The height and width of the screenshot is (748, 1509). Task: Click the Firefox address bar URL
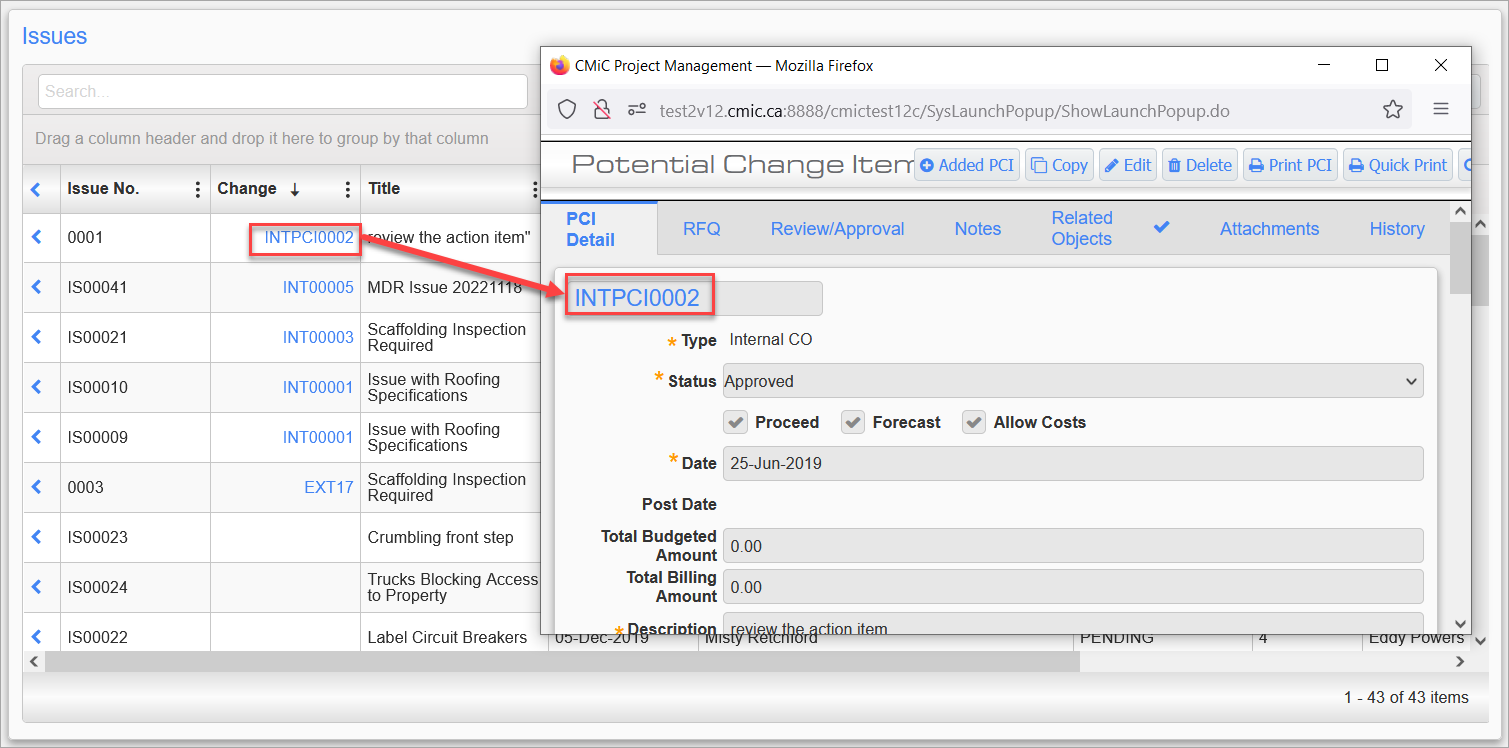coord(944,110)
